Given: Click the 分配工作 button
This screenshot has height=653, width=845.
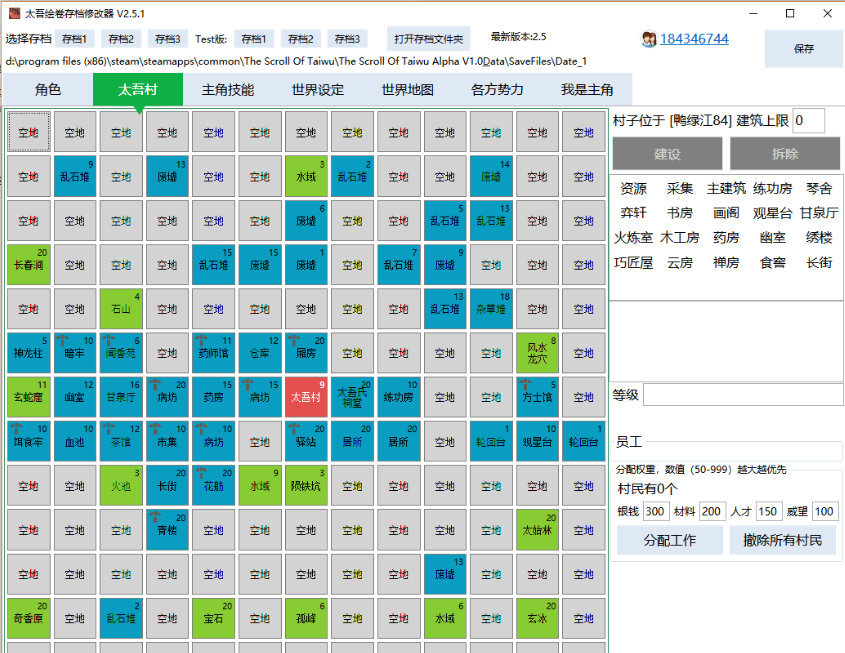Looking at the screenshot, I should [669, 540].
